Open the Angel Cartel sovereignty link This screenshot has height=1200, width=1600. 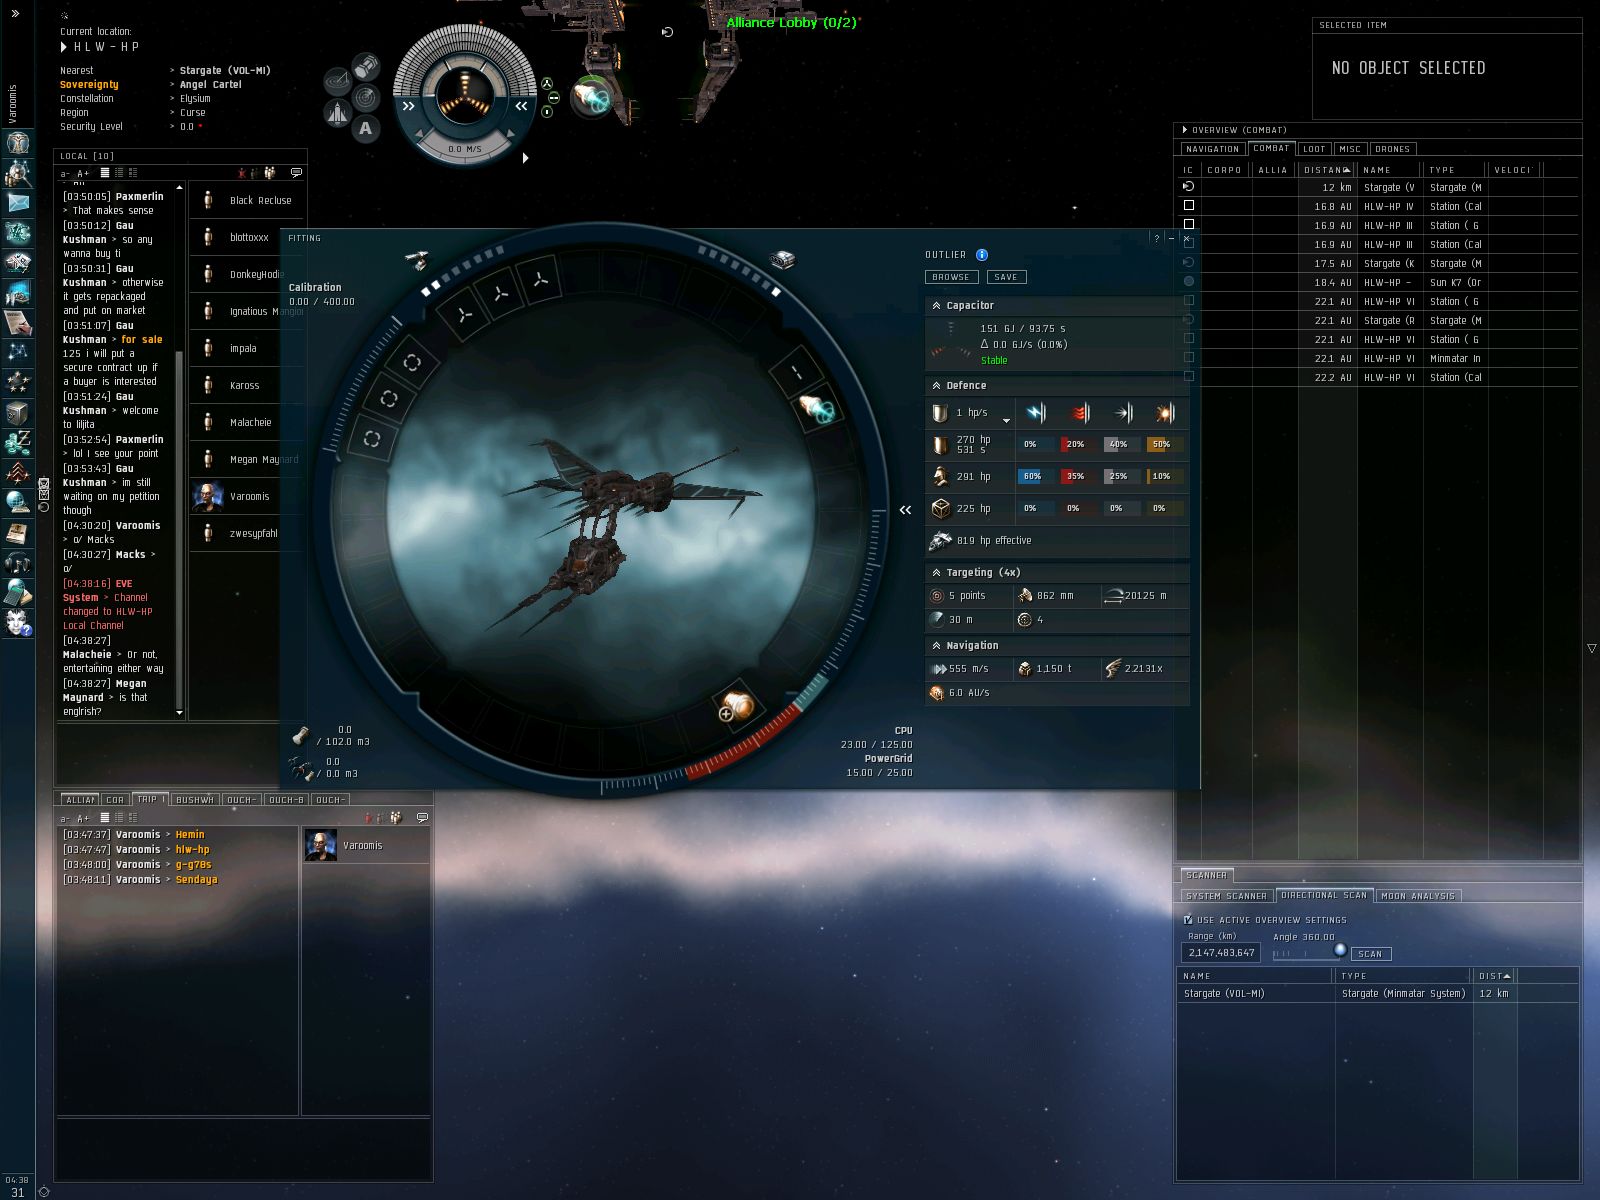pyautogui.click(x=211, y=85)
